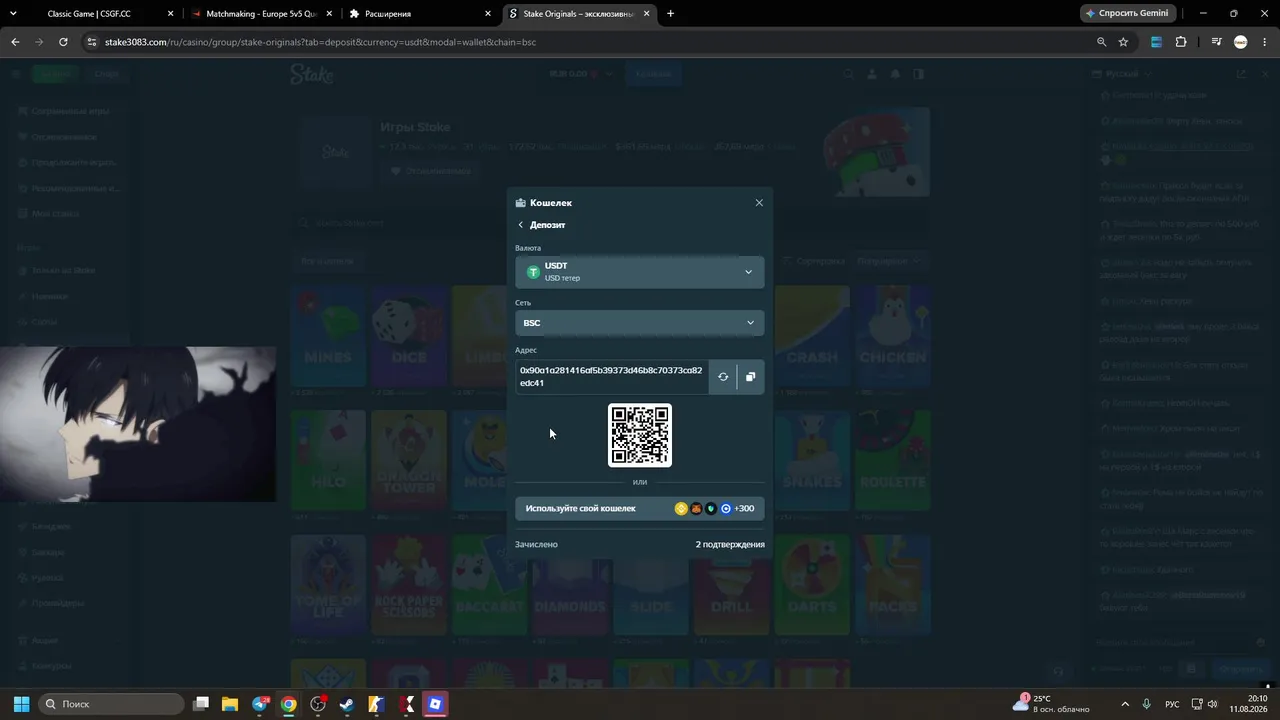Viewport: 1280px width, 720px height.
Task: Go back using the Депозит arrow
Action: point(520,225)
